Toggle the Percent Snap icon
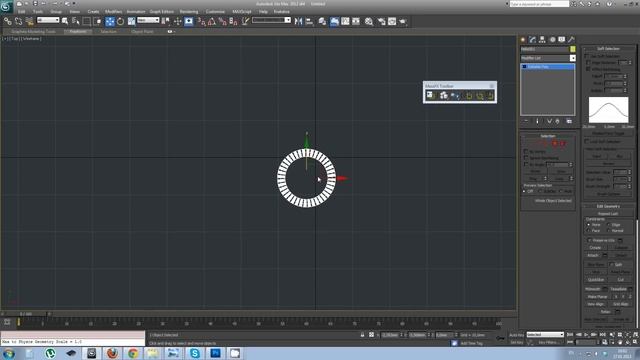The height and width of the screenshot is (360, 640). (222, 21)
